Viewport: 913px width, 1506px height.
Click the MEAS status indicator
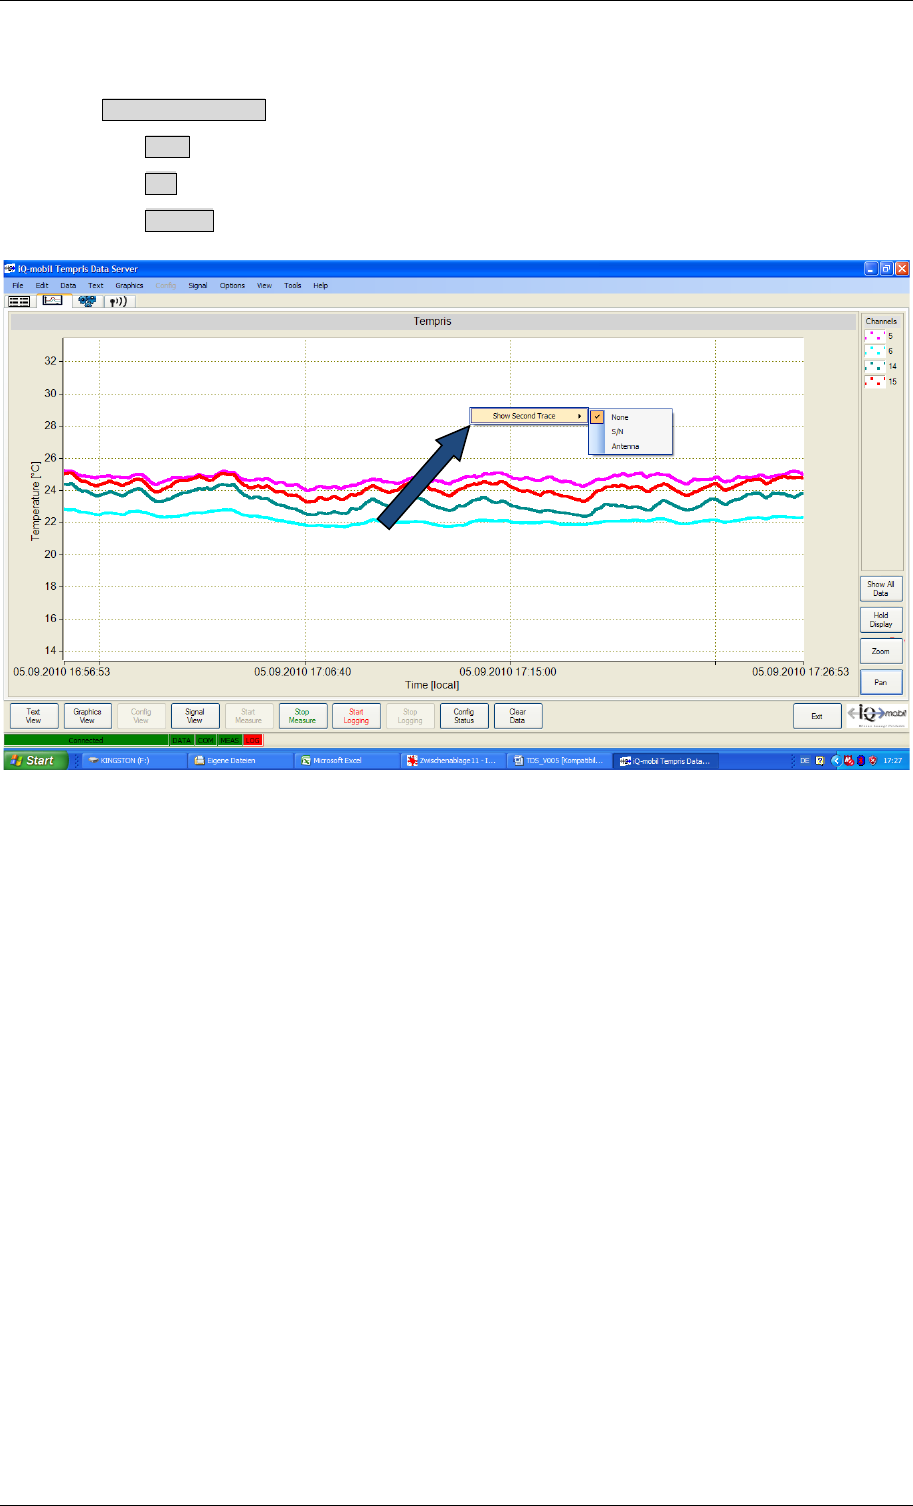click(x=230, y=740)
